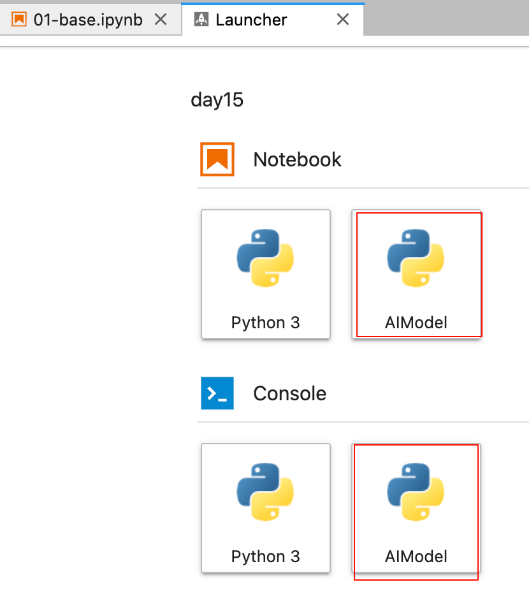Viewport: 530px width, 598px height.
Task: Click the orange Notebook section icon
Action: (217, 159)
